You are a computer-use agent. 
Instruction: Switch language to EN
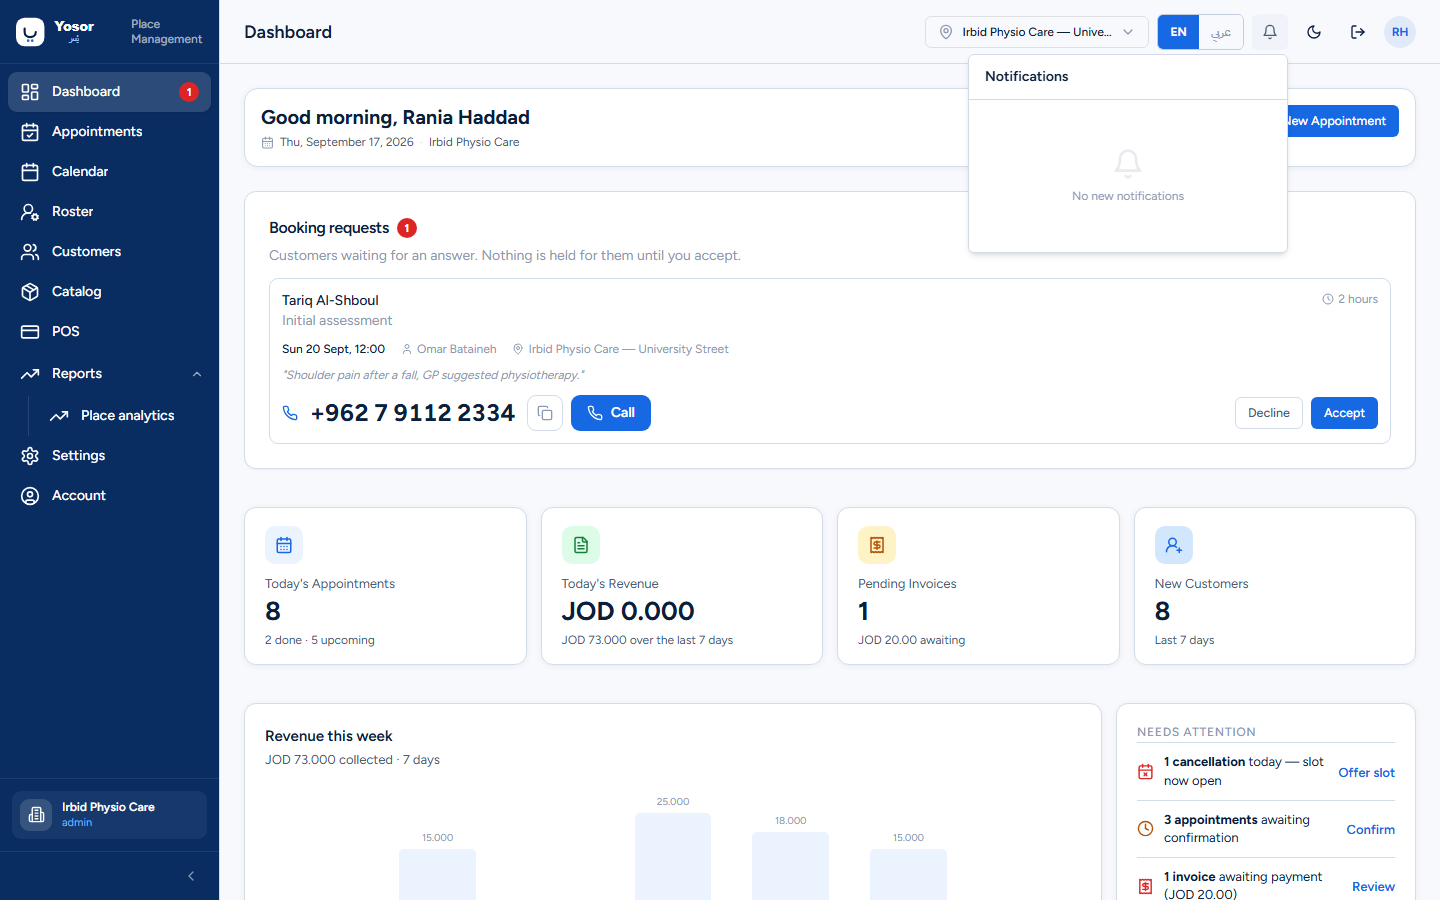pyautogui.click(x=1179, y=32)
